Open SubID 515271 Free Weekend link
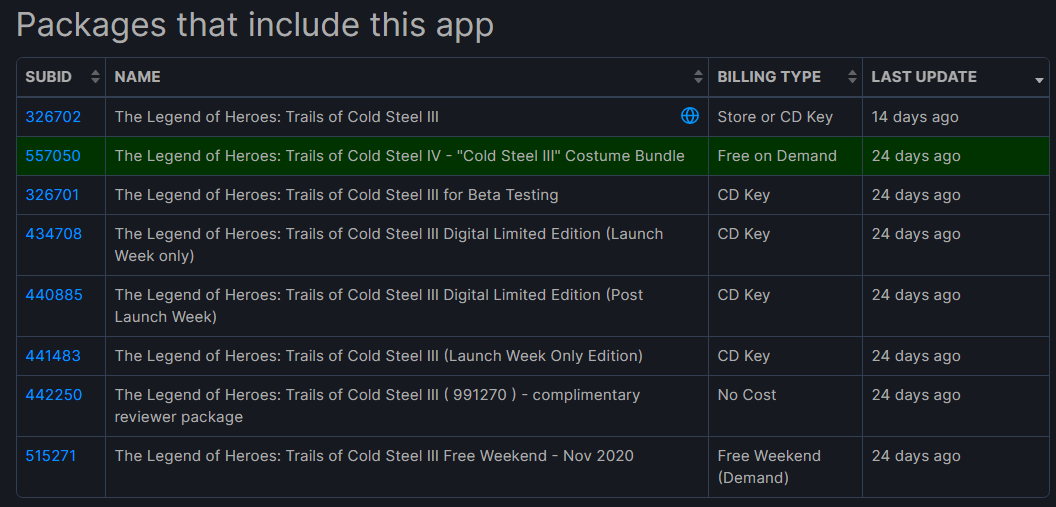This screenshot has height=507, width=1056. [51, 456]
